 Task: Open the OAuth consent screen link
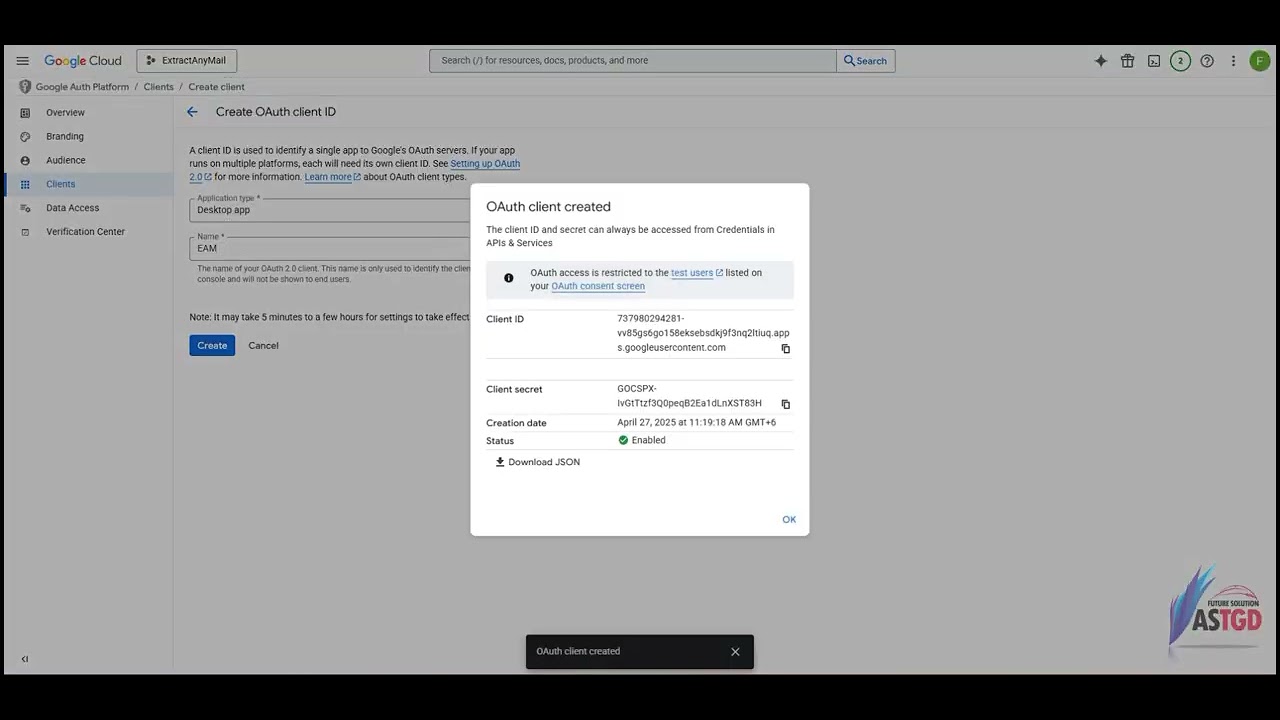click(x=598, y=286)
